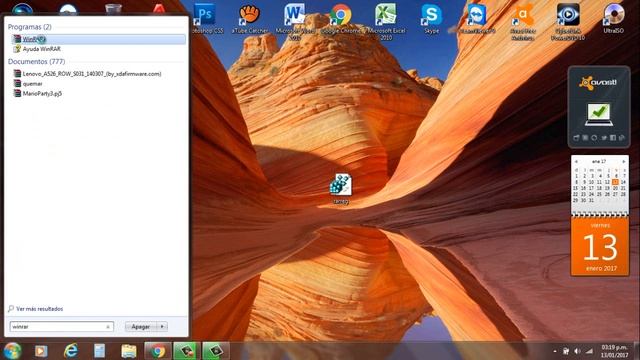Click the search box containing winrar
This screenshot has height=360, width=640.
coord(61,327)
